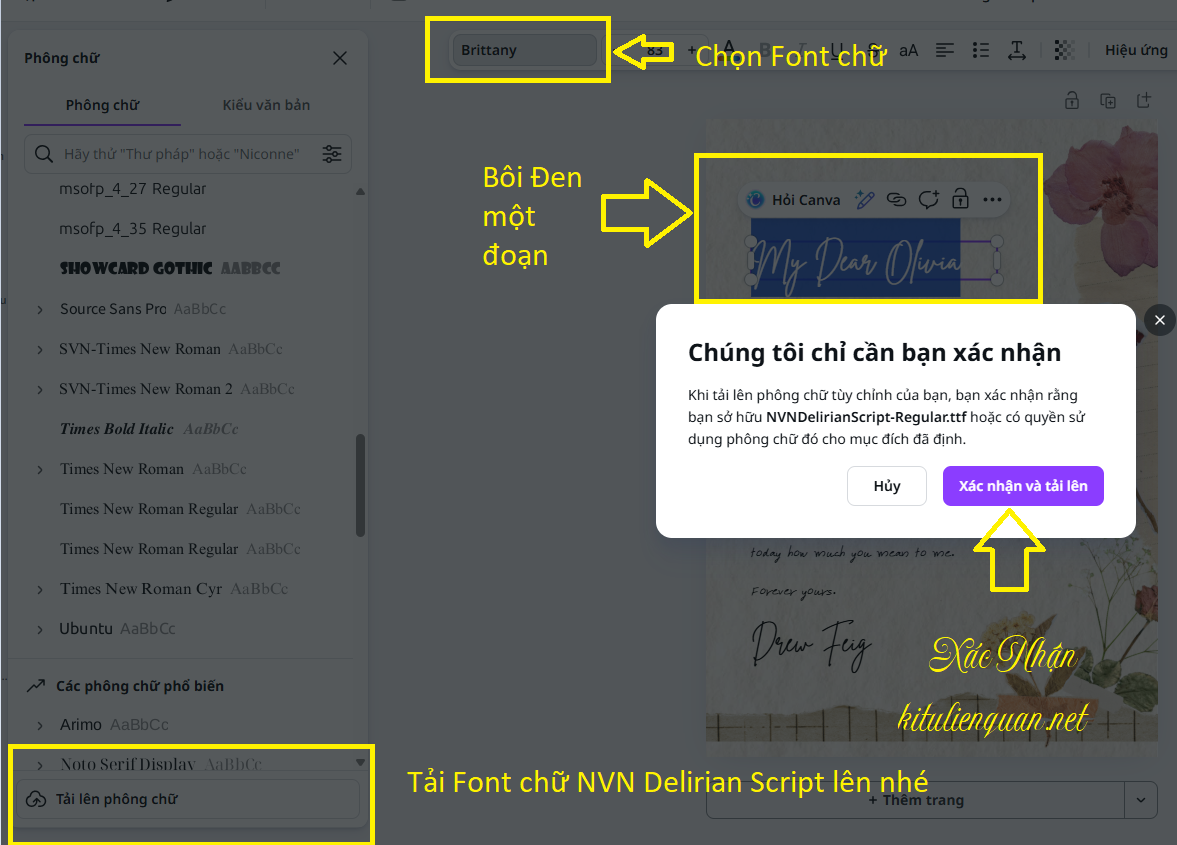This screenshot has height=845, width=1177.
Task: Toggle bulleted list
Action: [980, 50]
